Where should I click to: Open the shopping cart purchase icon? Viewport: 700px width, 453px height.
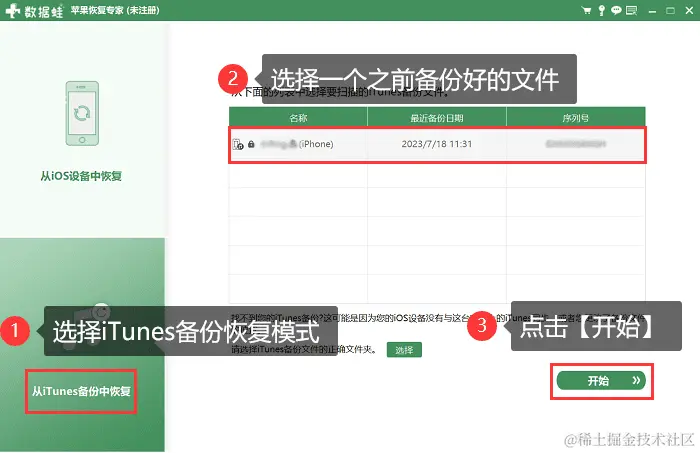pos(587,10)
